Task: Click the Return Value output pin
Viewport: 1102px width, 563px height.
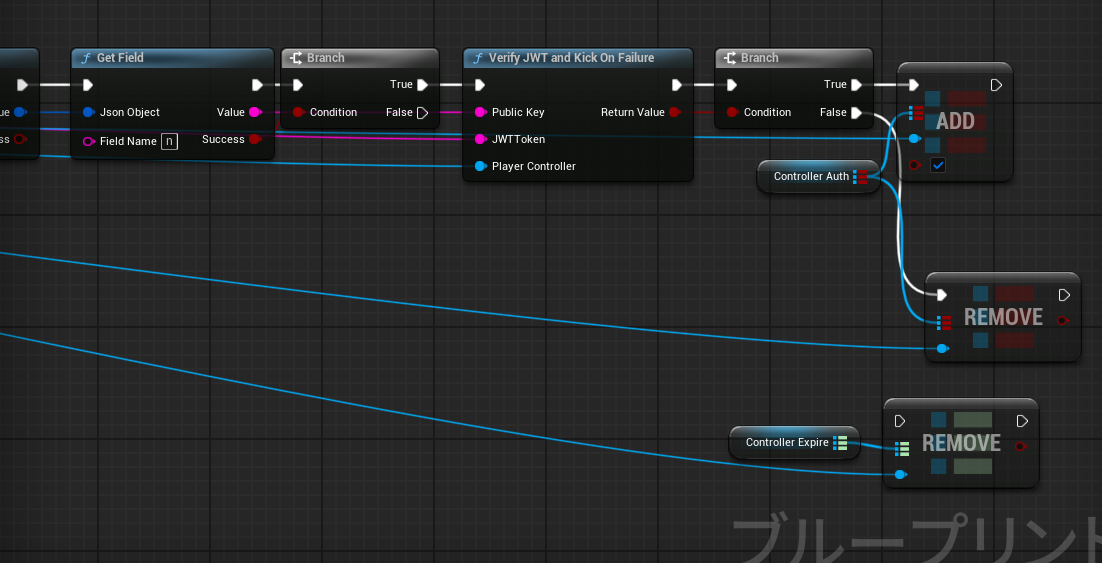Action: [x=675, y=112]
